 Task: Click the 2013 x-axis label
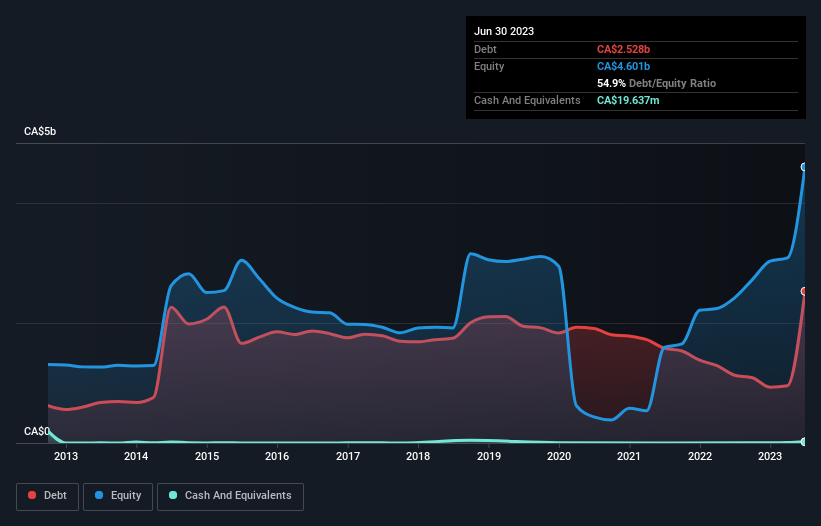pos(66,456)
